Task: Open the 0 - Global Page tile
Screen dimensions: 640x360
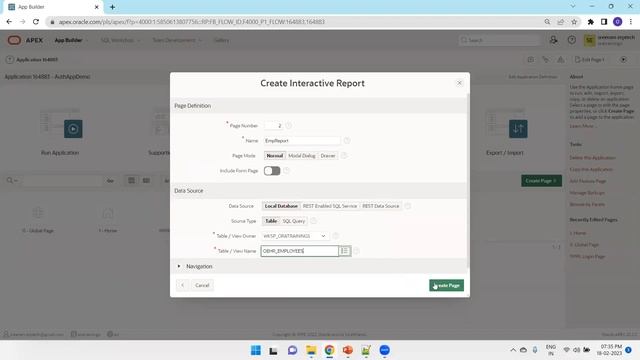Action: click(x=38, y=220)
